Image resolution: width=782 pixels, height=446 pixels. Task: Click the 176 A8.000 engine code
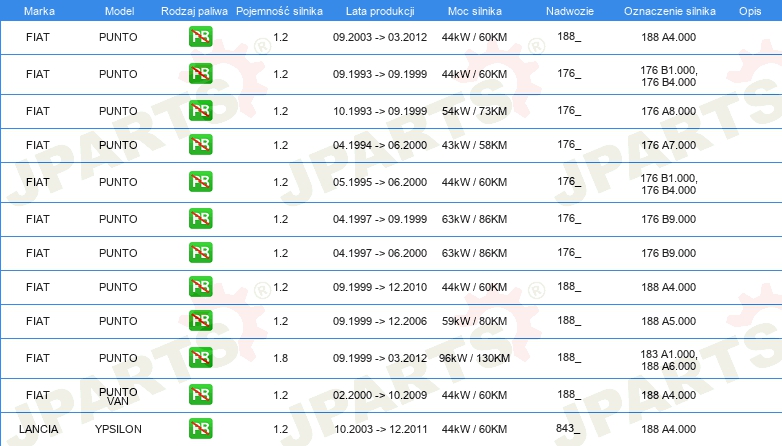(669, 111)
